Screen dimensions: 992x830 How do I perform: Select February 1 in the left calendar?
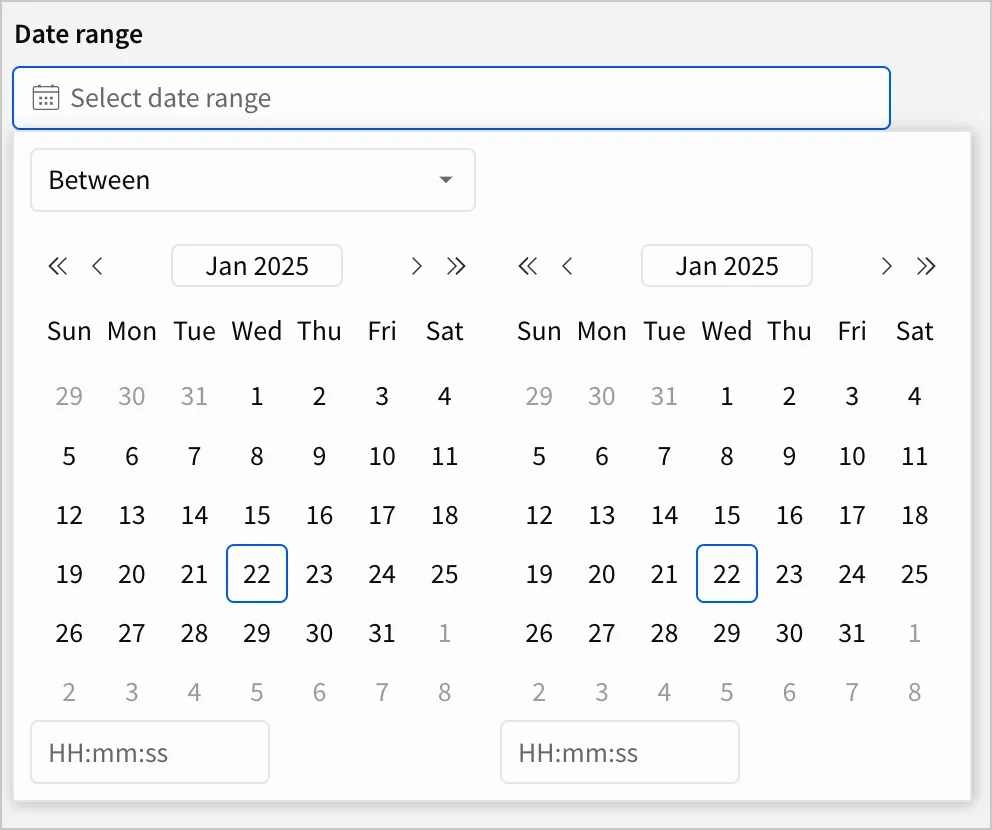click(445, 633)
